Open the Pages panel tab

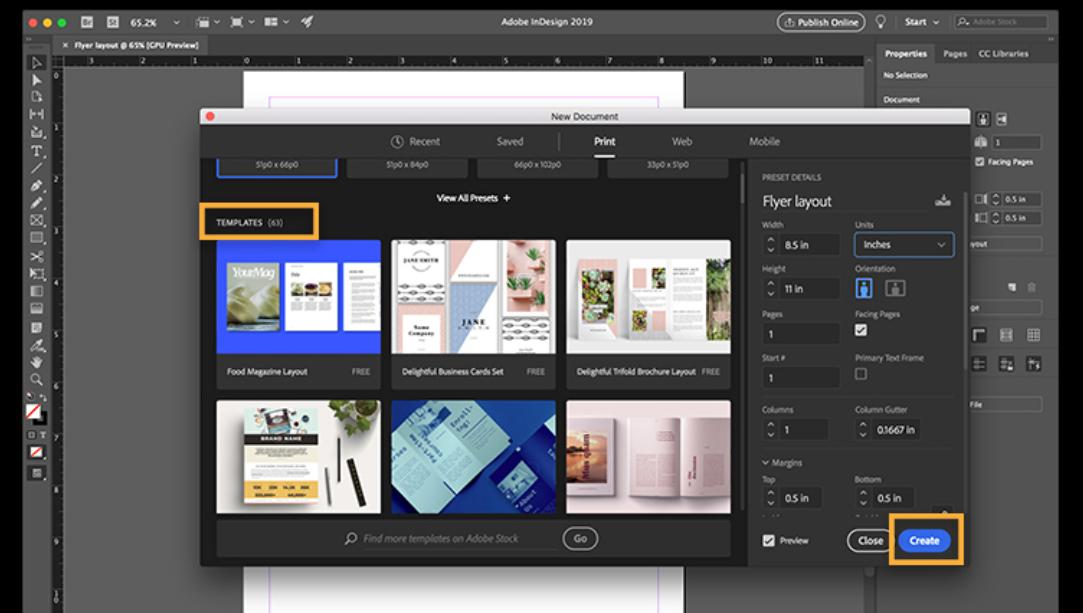tap(955, 54)
